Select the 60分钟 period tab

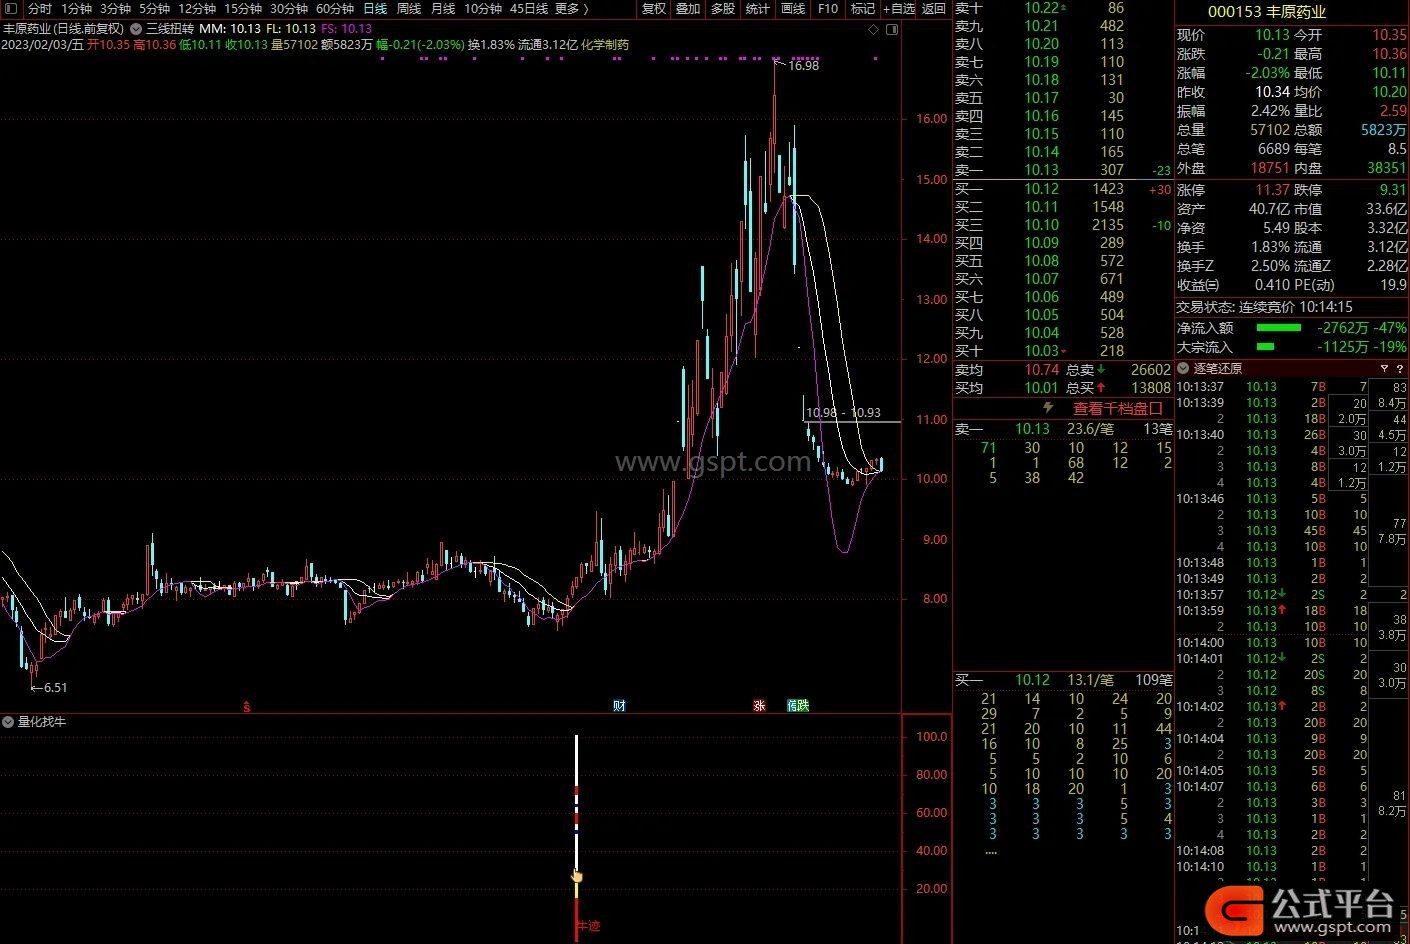334,8
